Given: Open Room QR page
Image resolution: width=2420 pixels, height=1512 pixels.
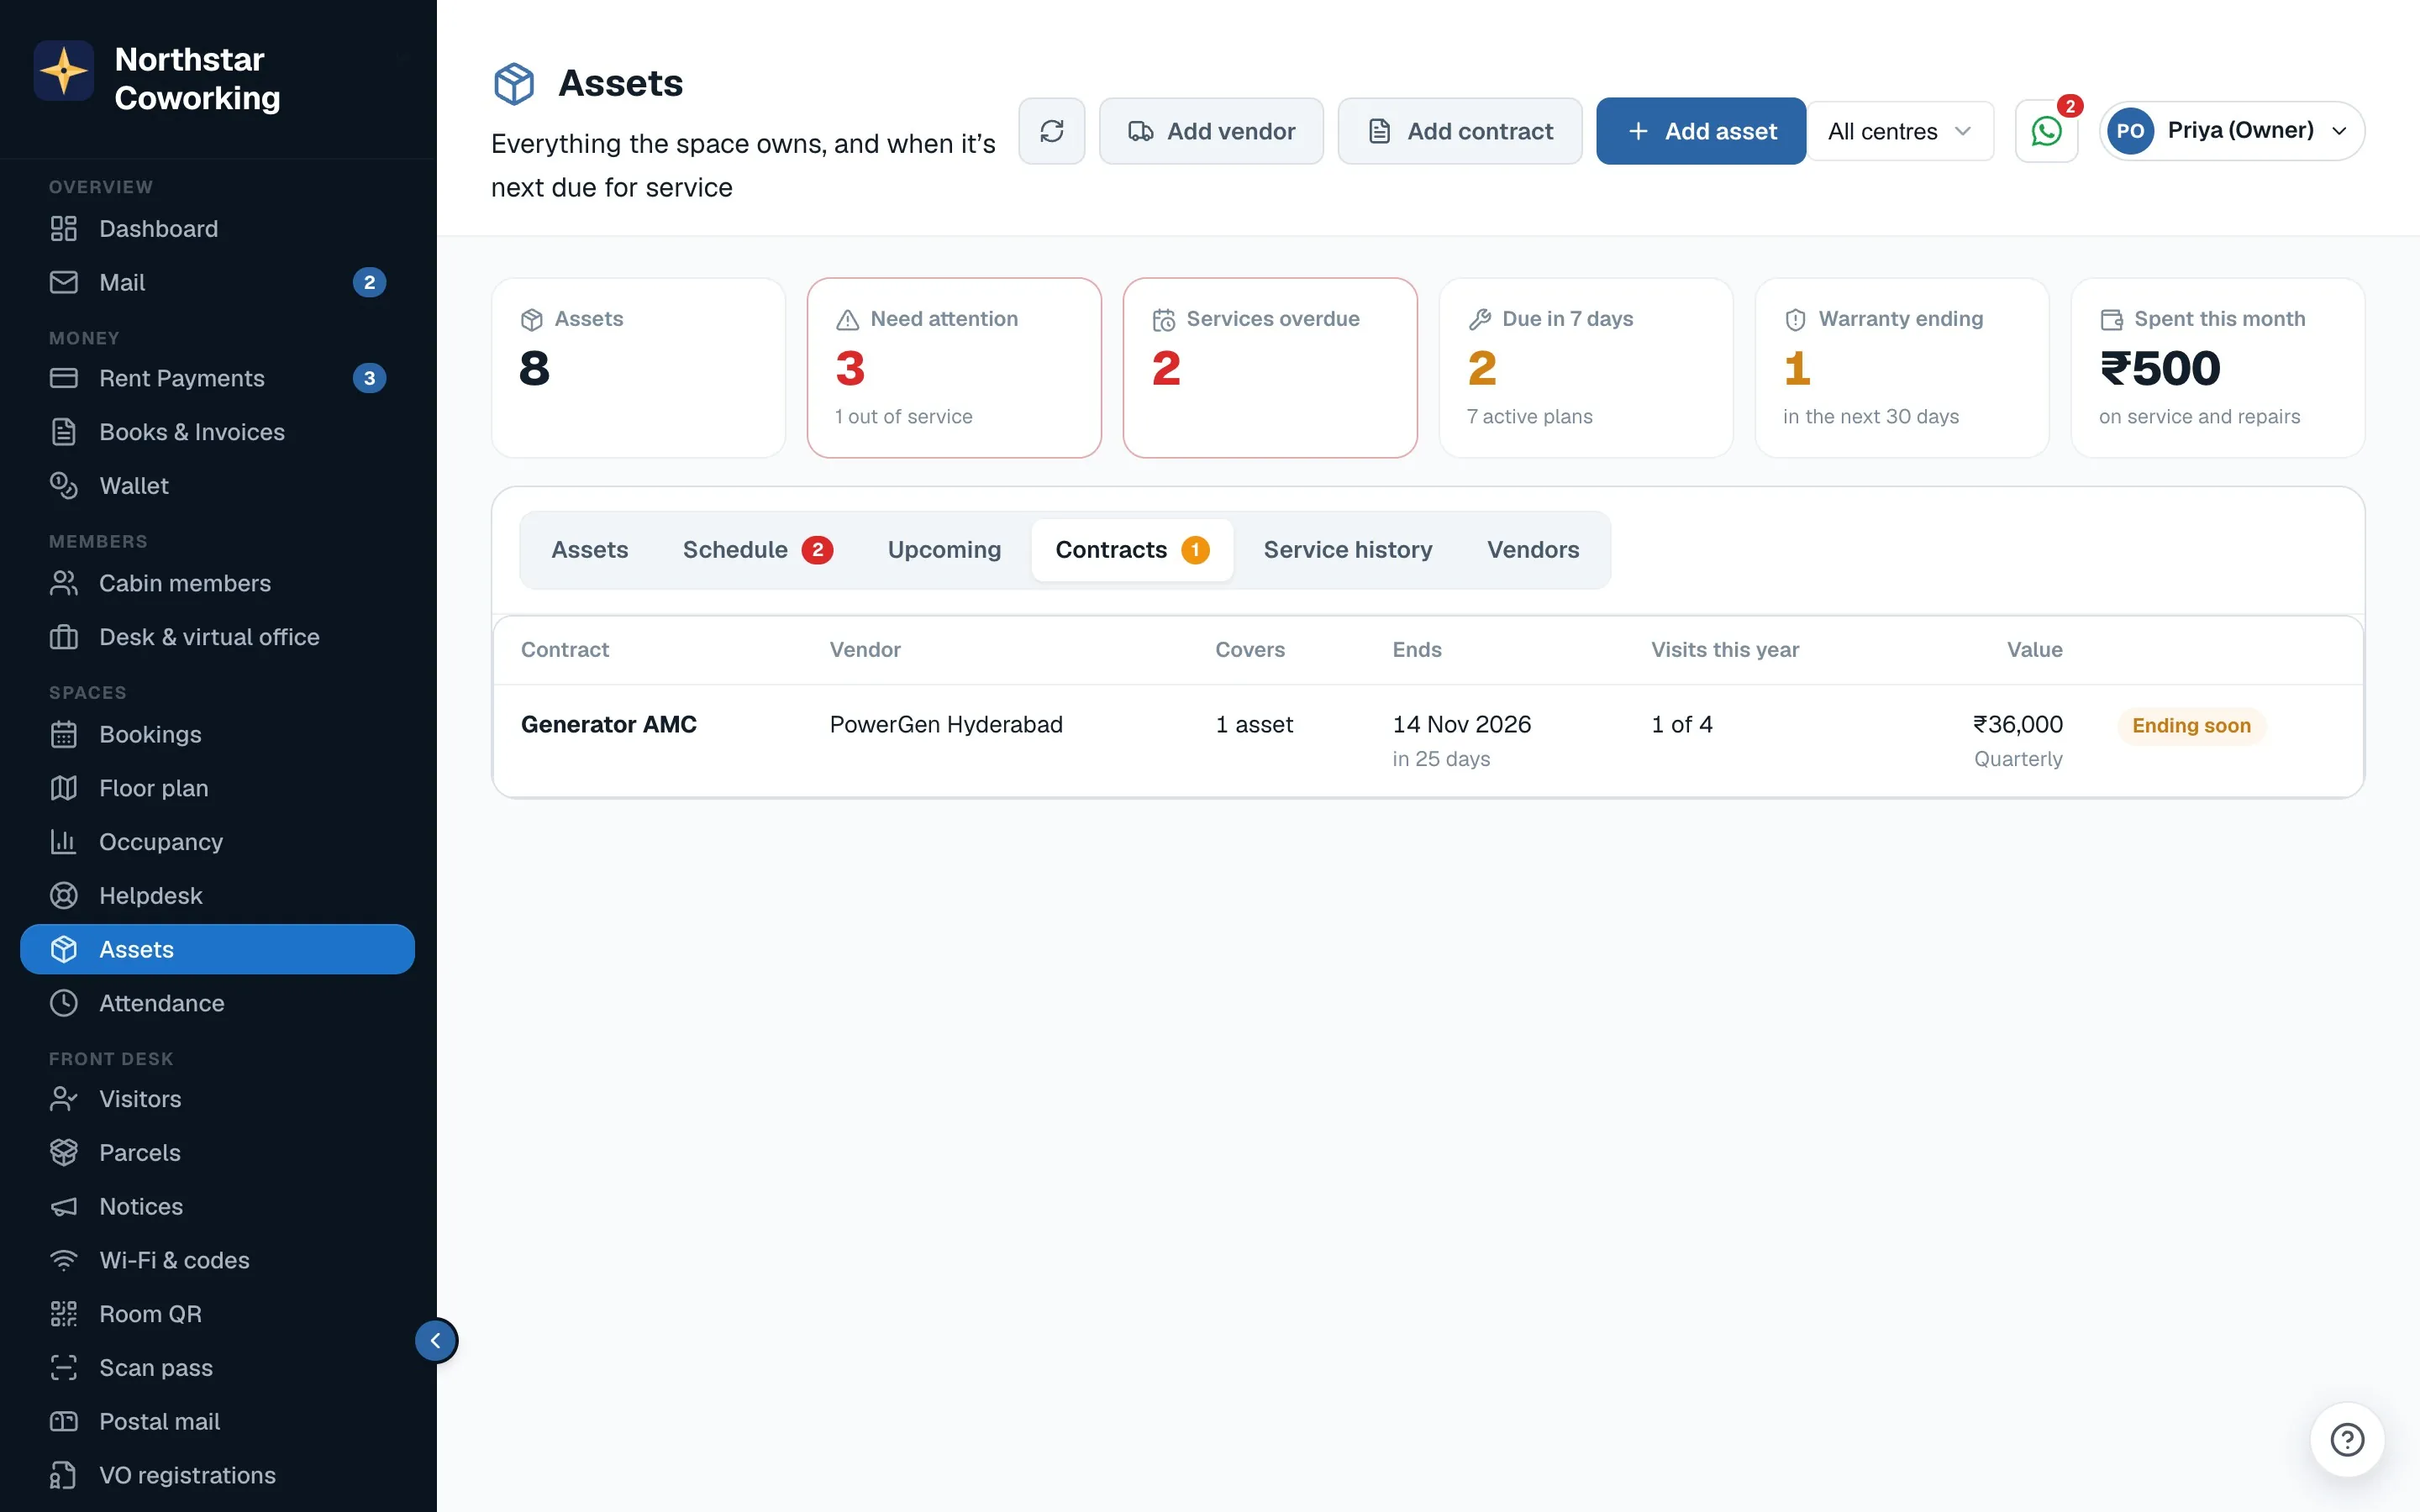Looking at the screenshot, I should 218,1314.
